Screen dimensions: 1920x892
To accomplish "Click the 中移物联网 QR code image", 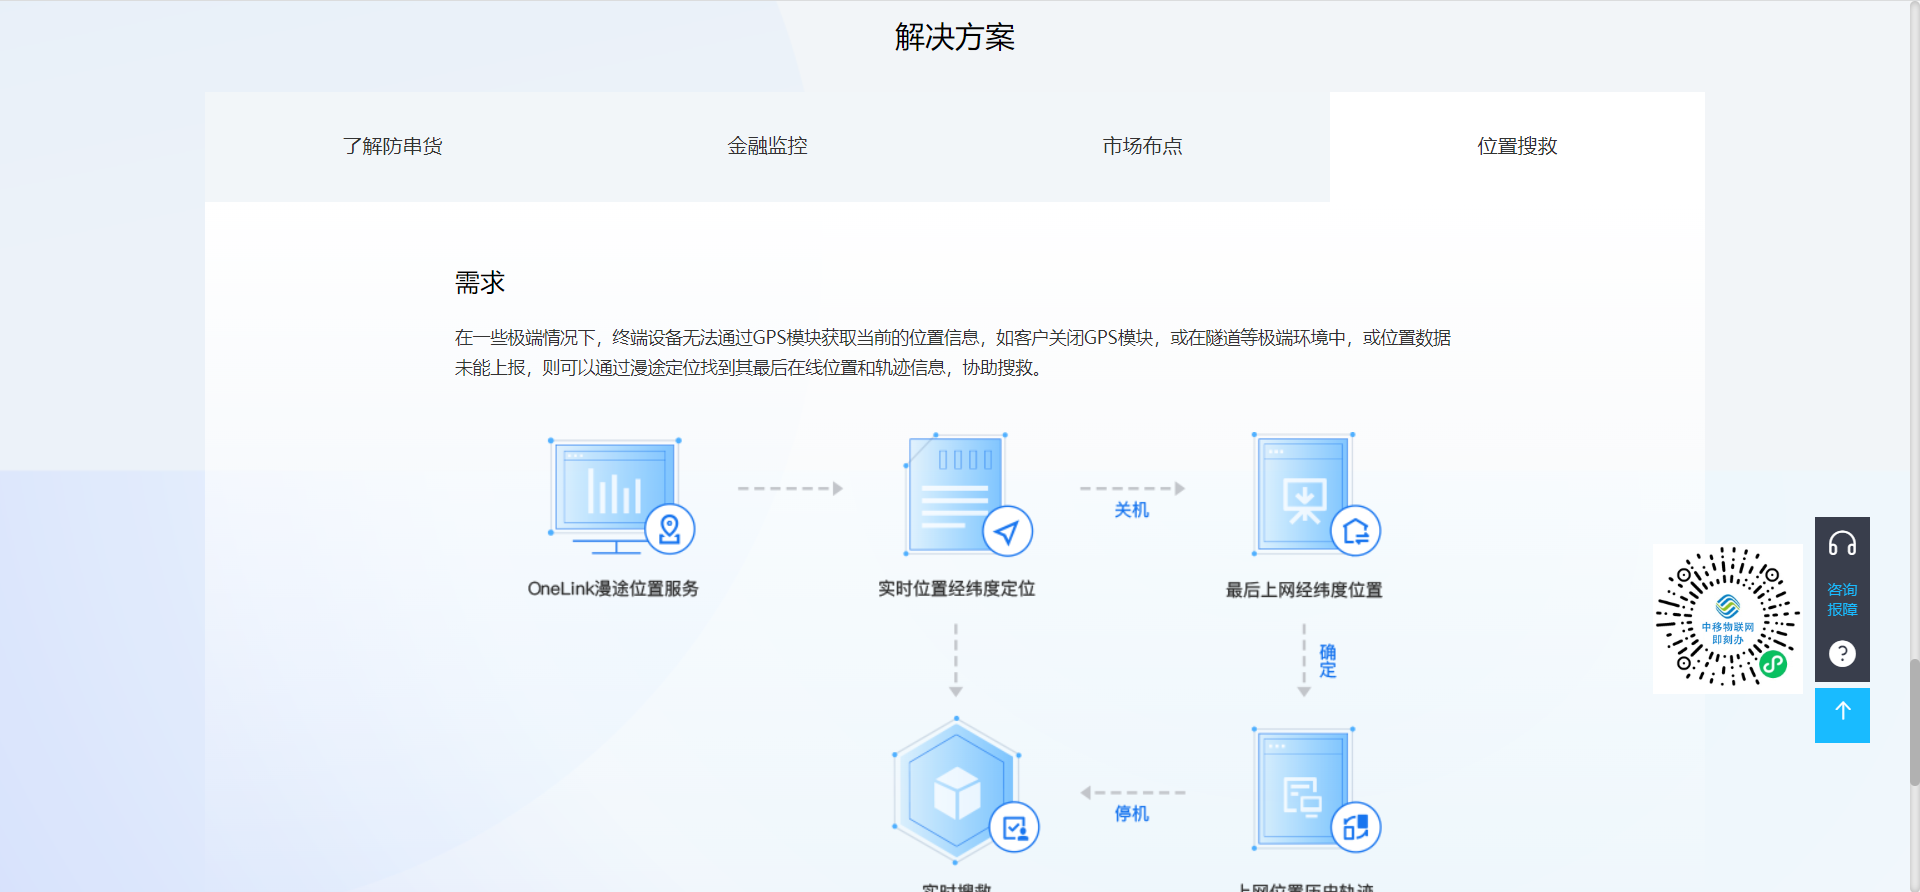I will [1727, 618].
